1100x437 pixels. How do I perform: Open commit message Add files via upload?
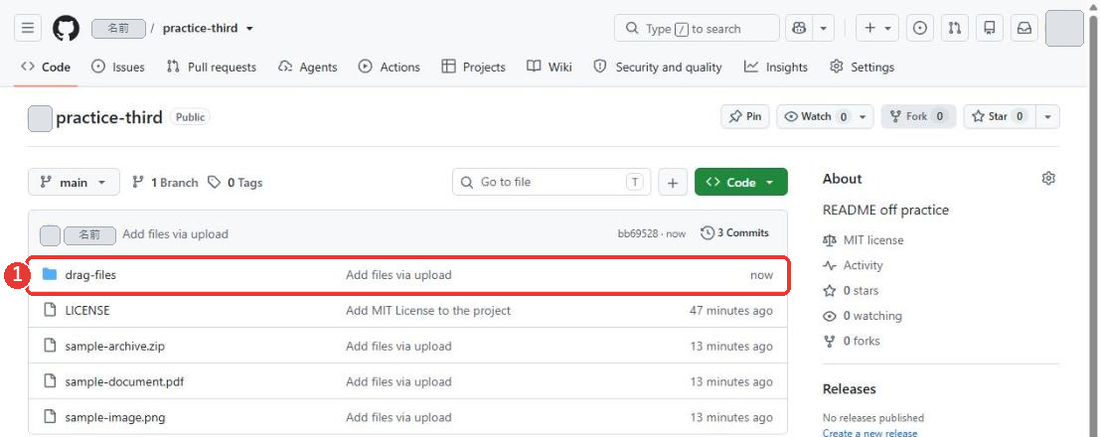tap(175, 234)
